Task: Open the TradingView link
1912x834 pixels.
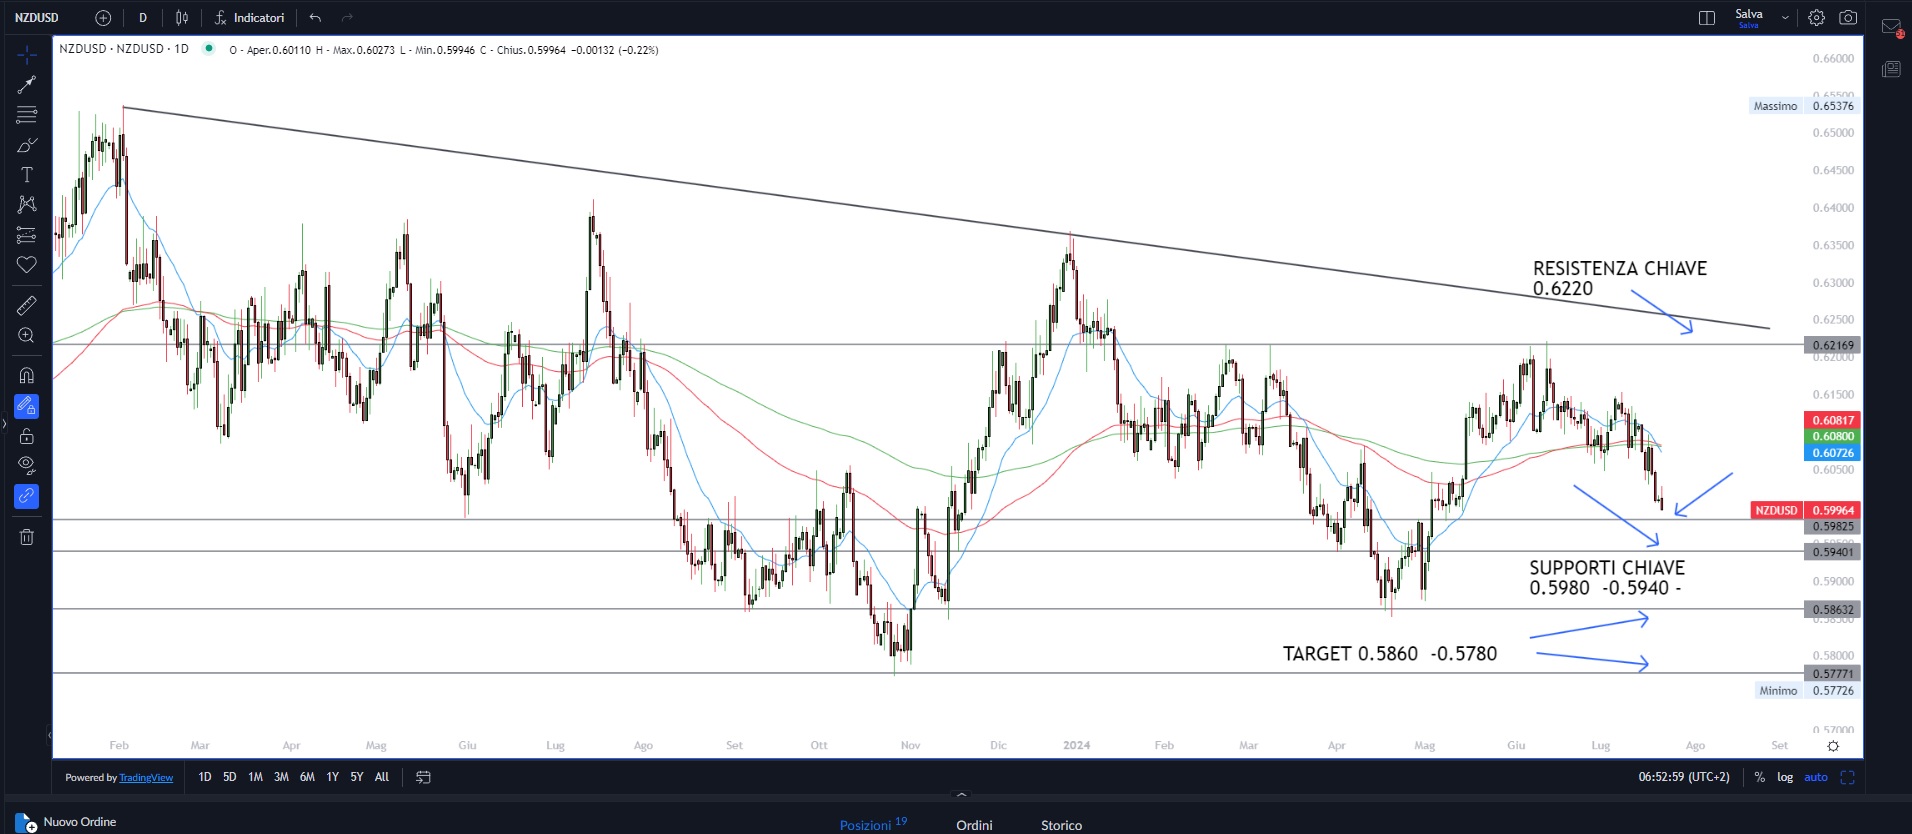Action: point(146,778)
